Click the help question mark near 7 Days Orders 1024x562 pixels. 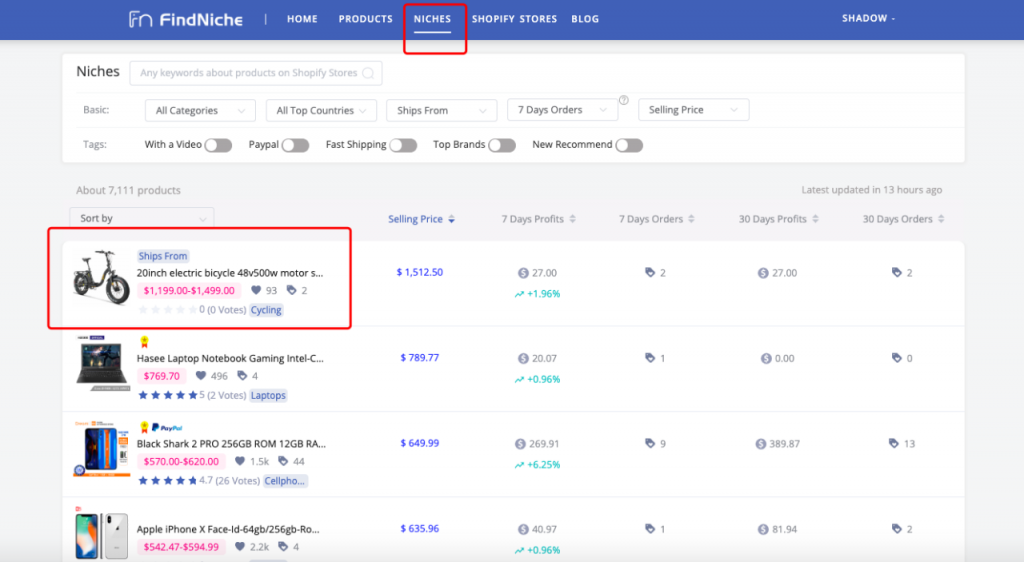click(624, 100)
